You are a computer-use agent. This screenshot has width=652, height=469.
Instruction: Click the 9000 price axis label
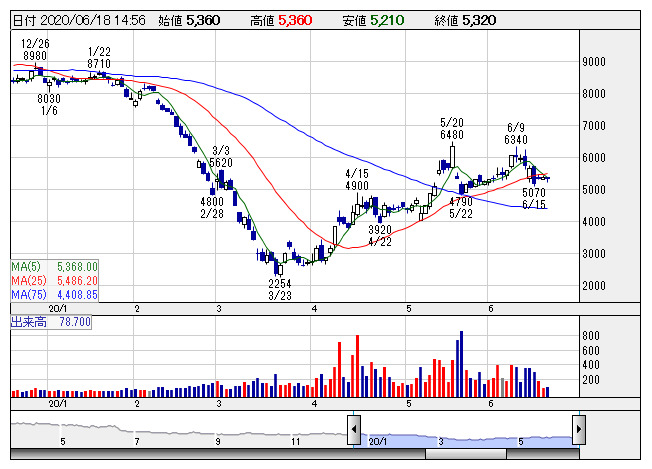594,62
